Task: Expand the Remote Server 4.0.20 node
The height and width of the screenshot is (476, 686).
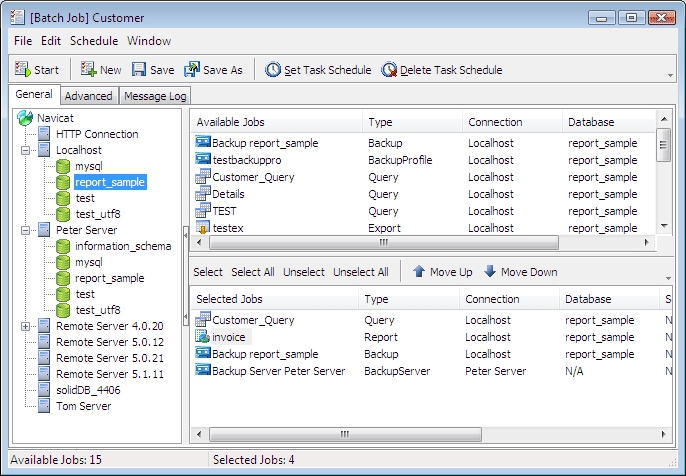Action: point(25,326)
